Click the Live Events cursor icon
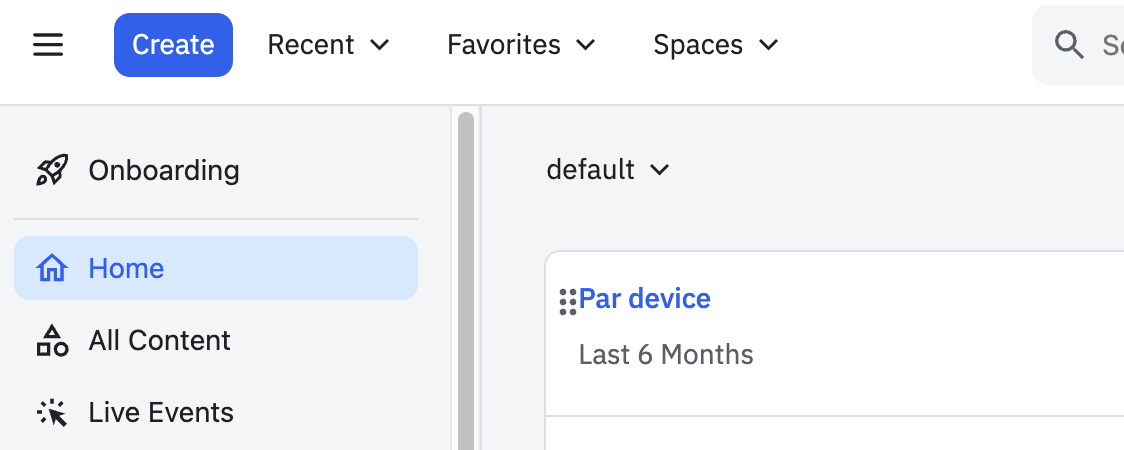This screenshot has width=1124, height=450. click(x=52, y=413)
